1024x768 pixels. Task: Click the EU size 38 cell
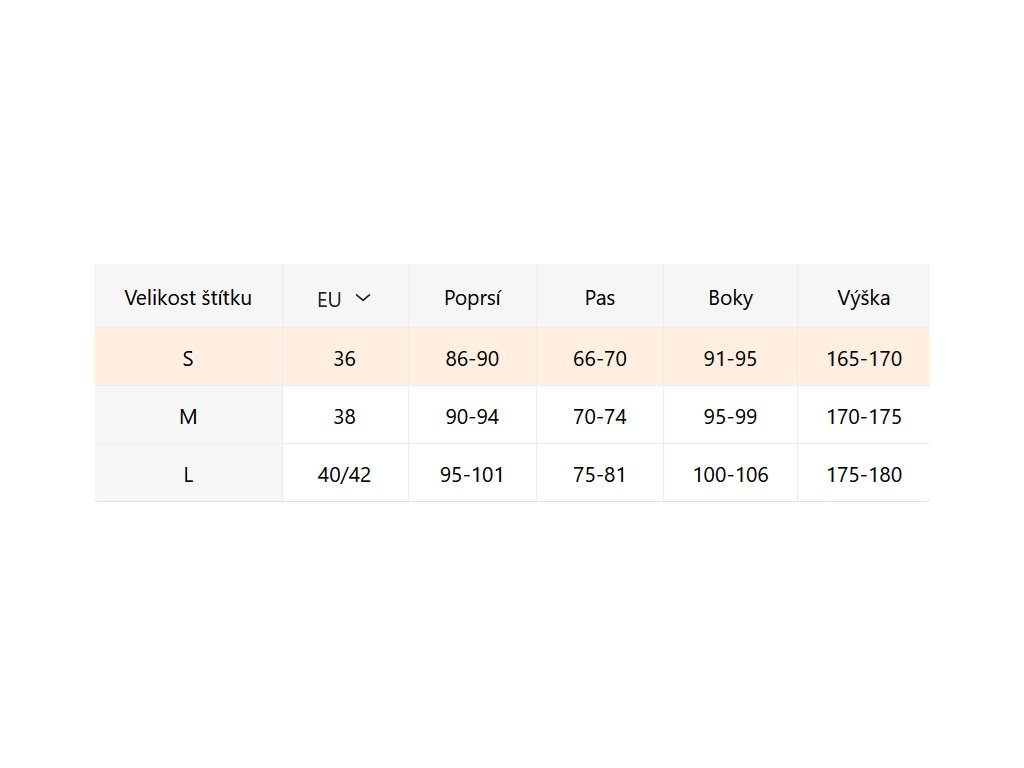pos(344,416)
